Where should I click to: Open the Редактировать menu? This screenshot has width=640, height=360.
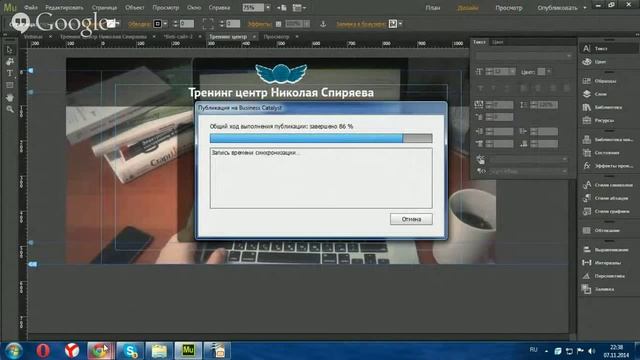pos(64,7)
